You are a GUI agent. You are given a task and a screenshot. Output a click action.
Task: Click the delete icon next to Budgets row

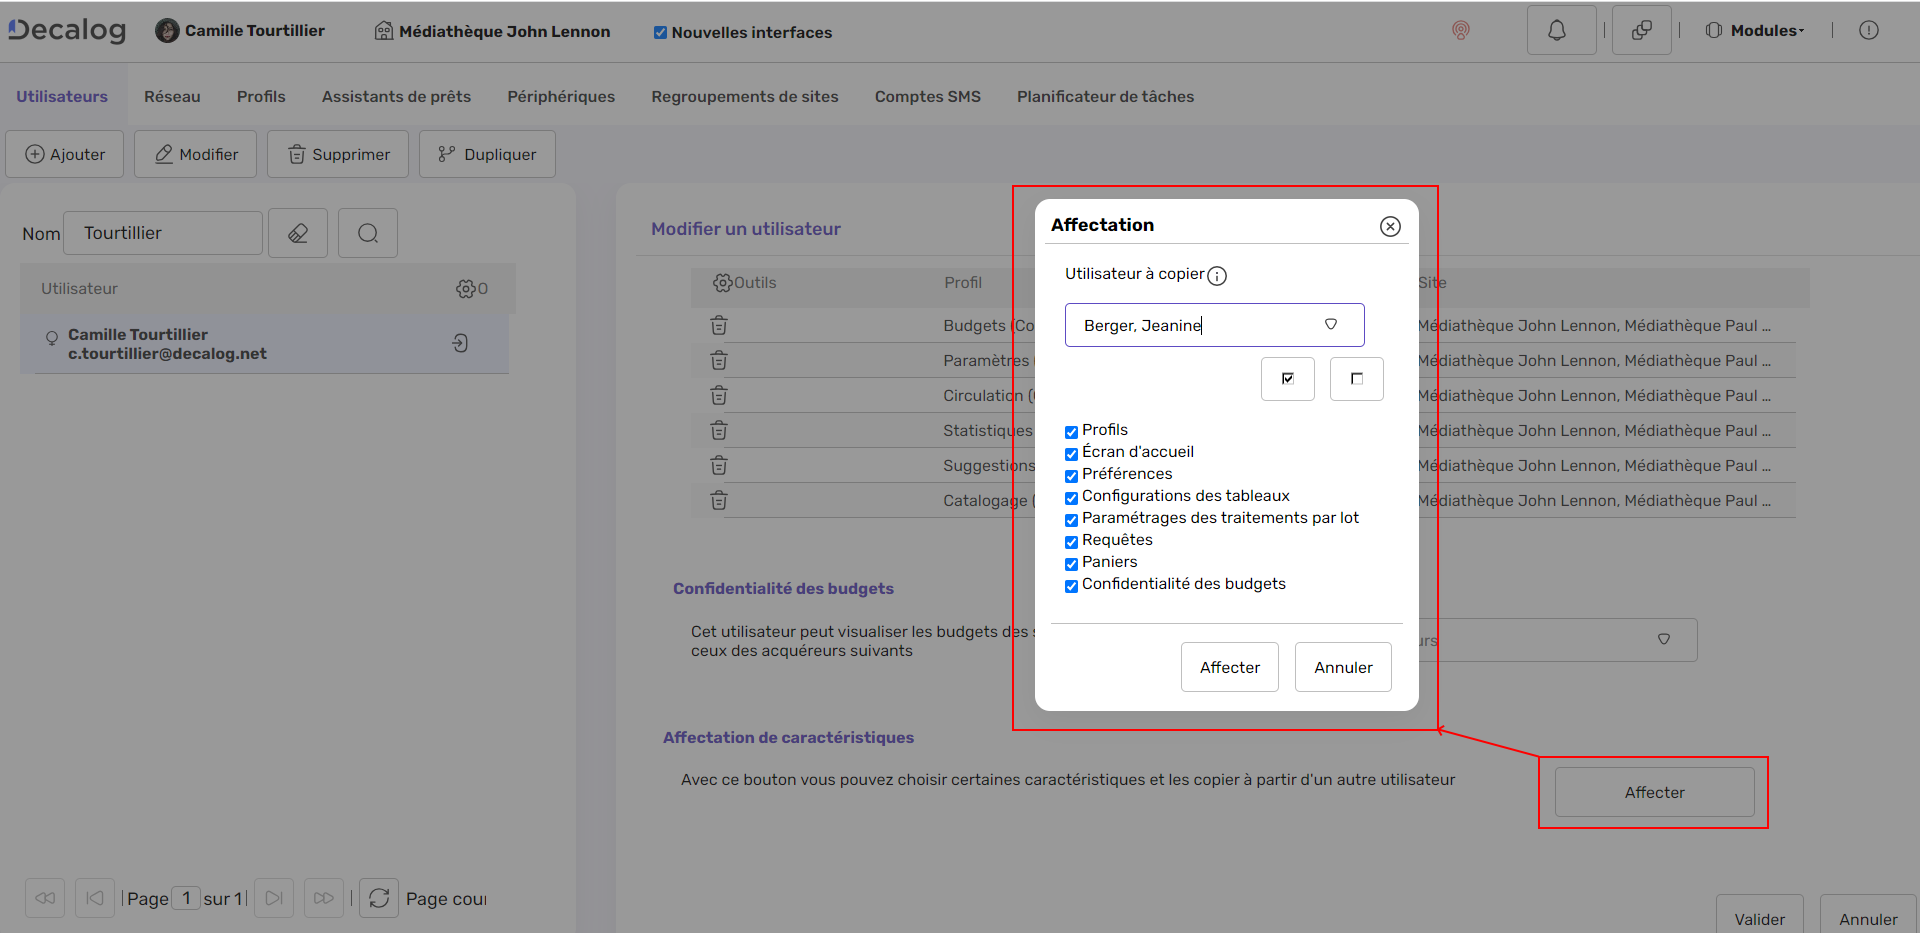719,325
